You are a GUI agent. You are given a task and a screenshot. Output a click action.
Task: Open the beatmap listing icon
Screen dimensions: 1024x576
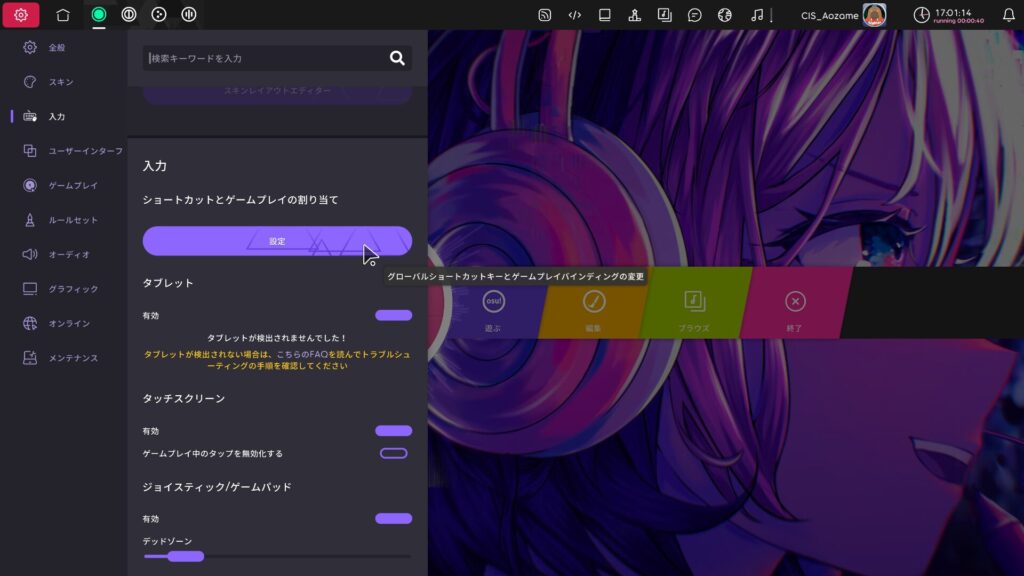665,15
